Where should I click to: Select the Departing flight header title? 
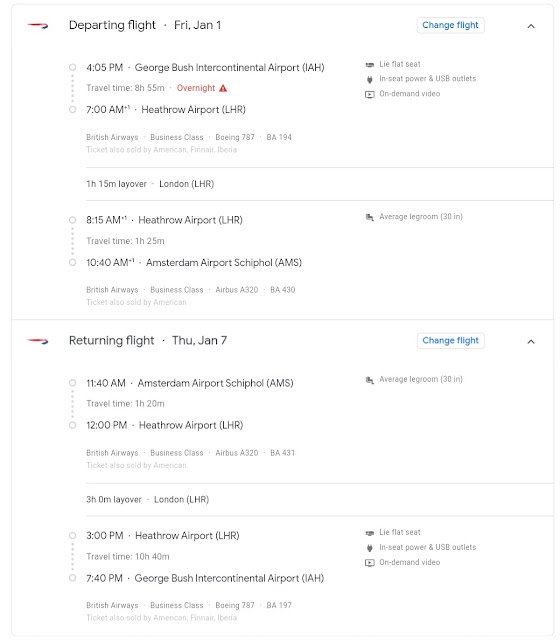point(112,25)
